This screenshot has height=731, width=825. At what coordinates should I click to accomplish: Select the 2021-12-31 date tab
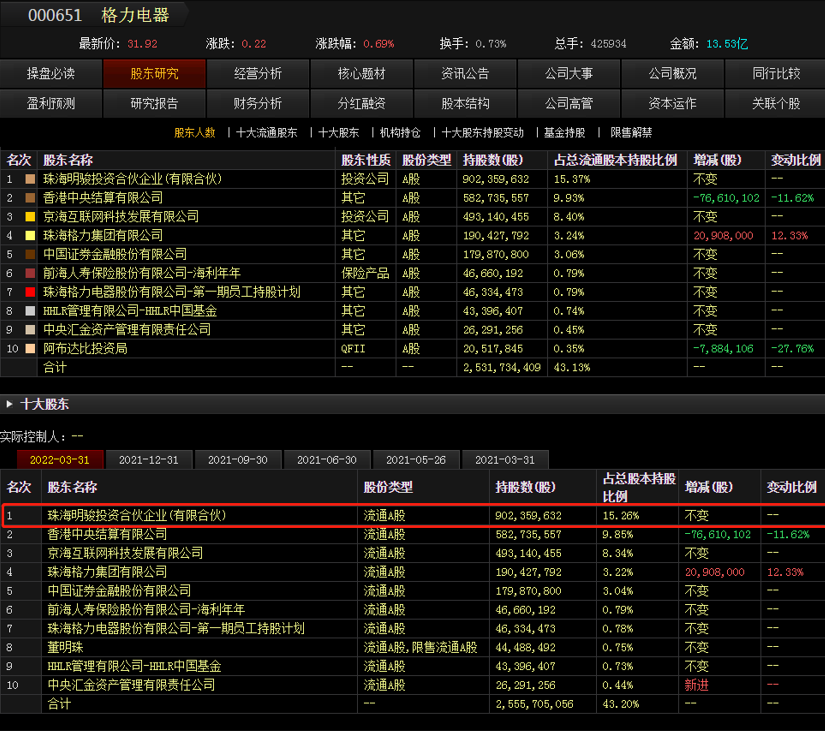(149, 460)
